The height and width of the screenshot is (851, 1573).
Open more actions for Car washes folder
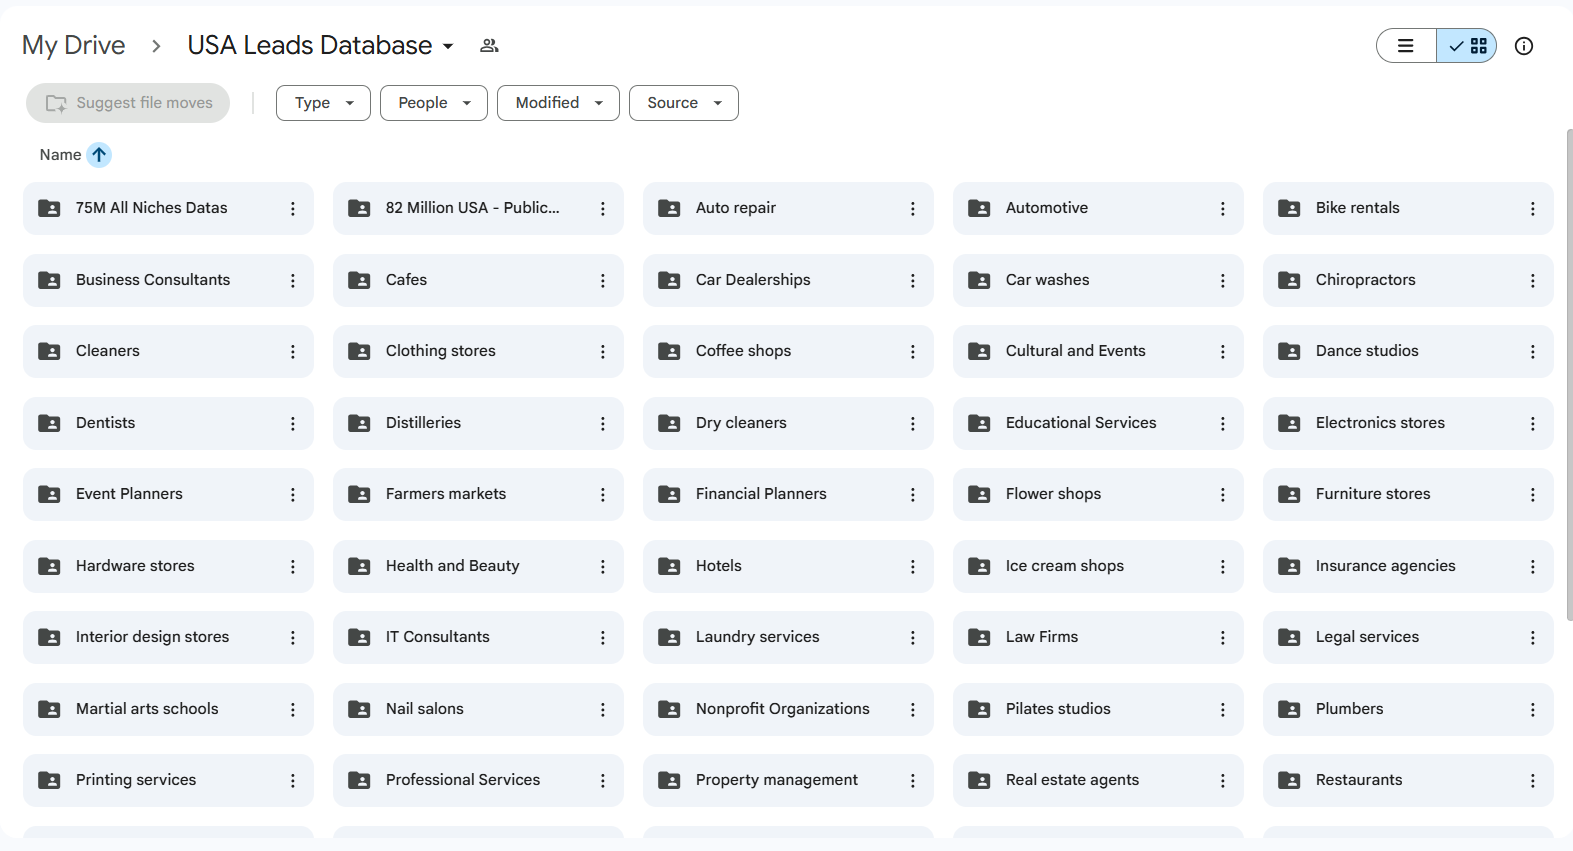pyautogui.click(x=1223, y=281)
